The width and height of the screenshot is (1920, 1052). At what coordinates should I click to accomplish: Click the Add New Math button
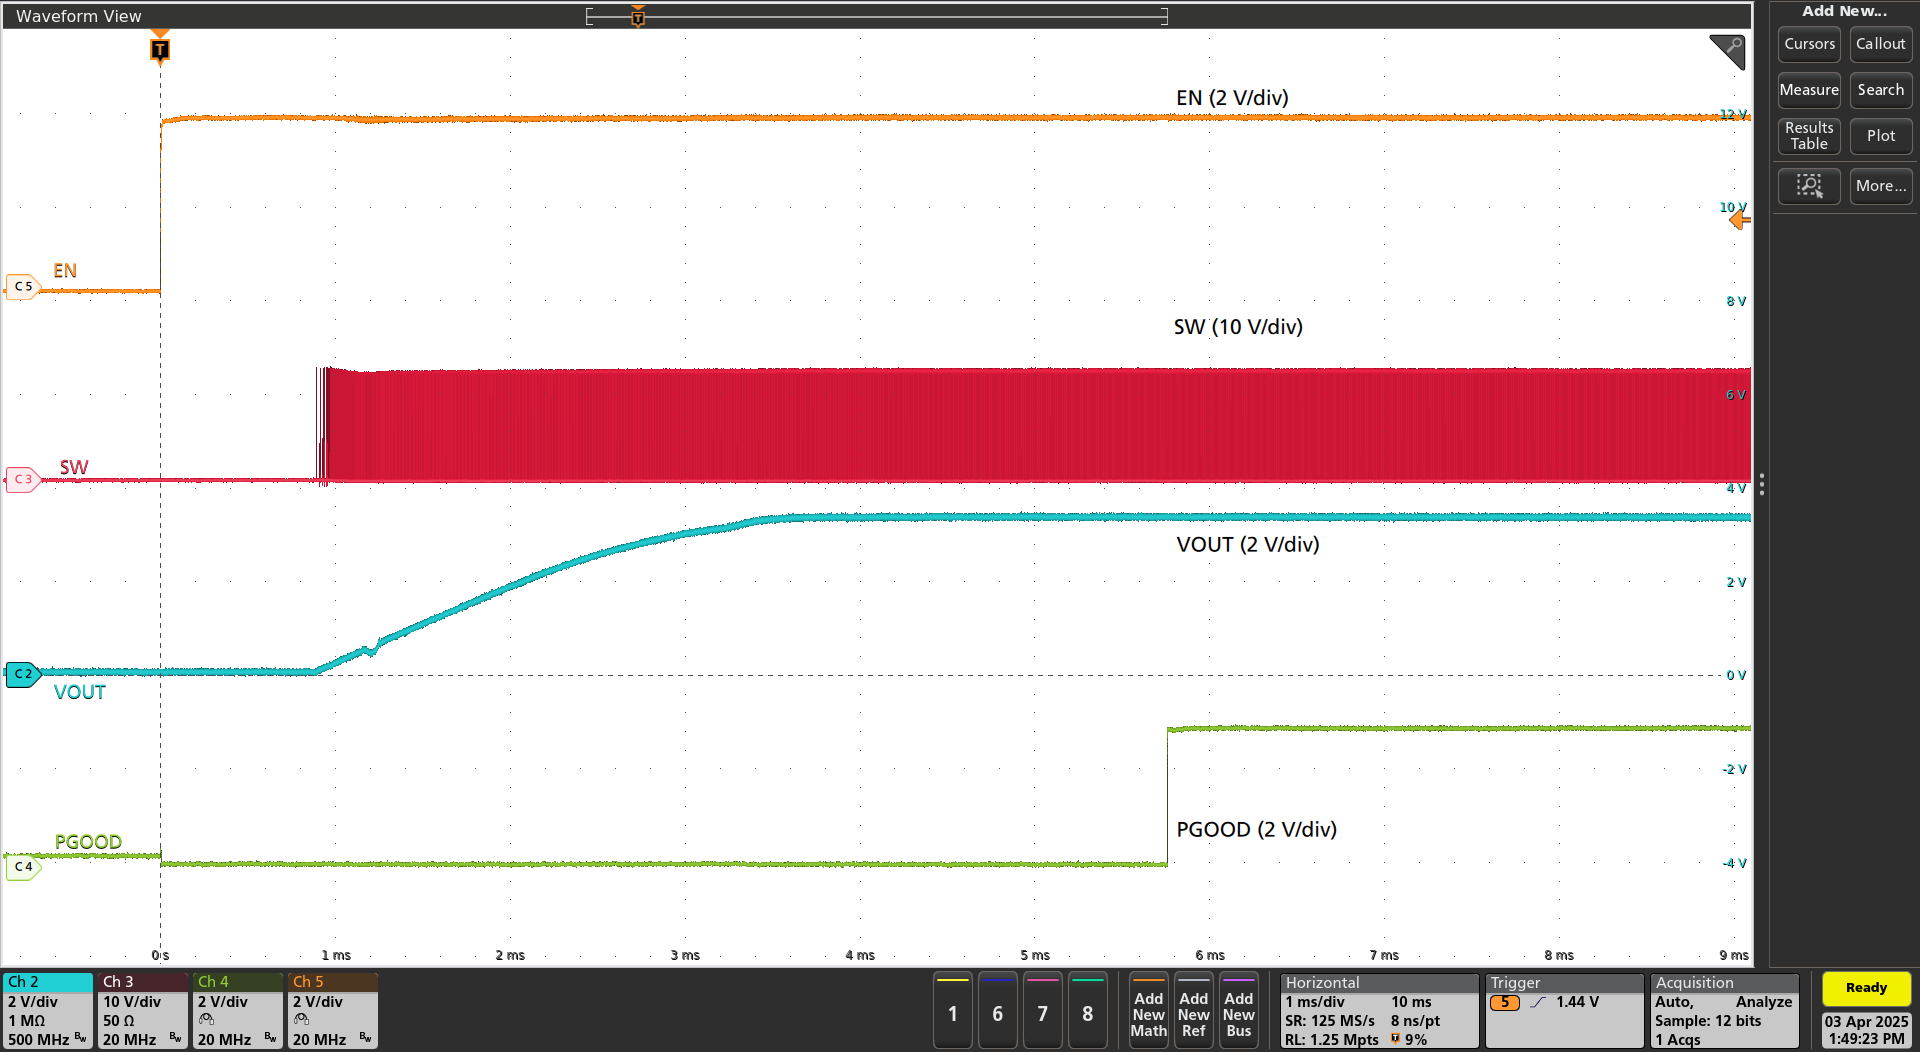pos(1148,1013)
